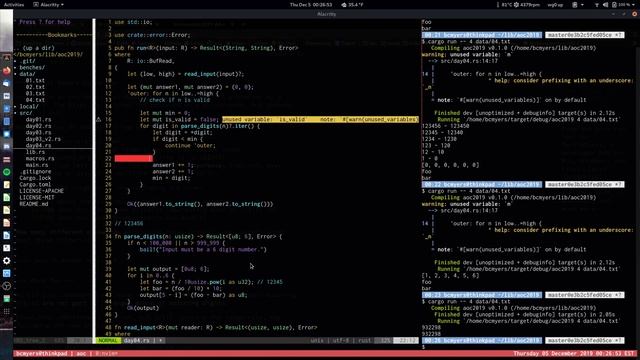Viewport: 640px width, 360px height.
Task: Open day01.rs in the file tree
Action: 38,120
